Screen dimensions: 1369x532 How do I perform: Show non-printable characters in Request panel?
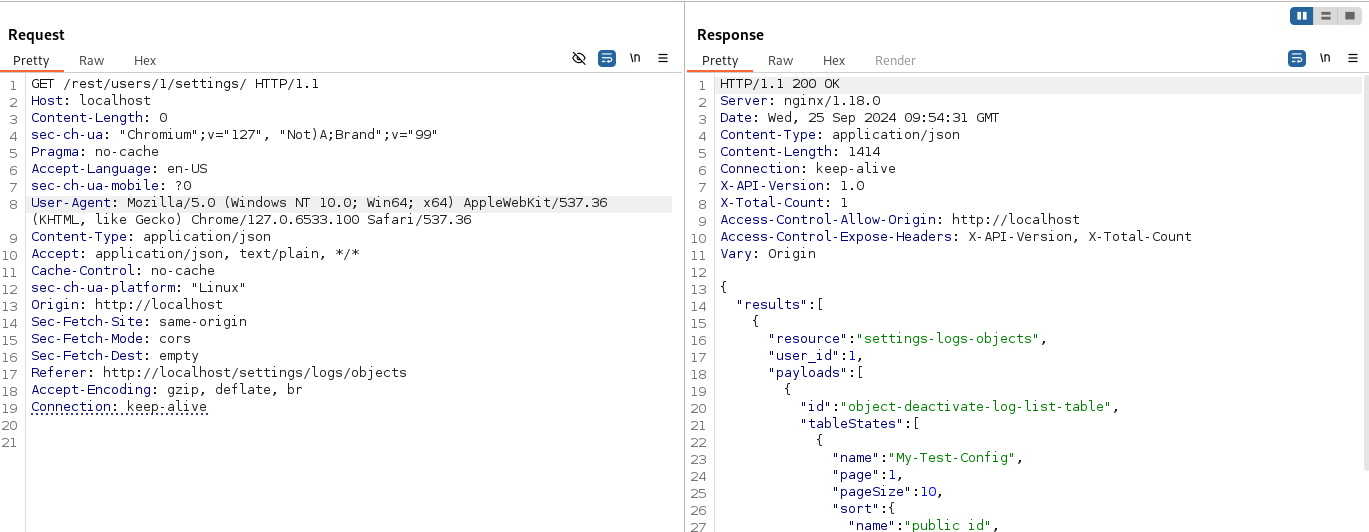(x=635, y=59)
